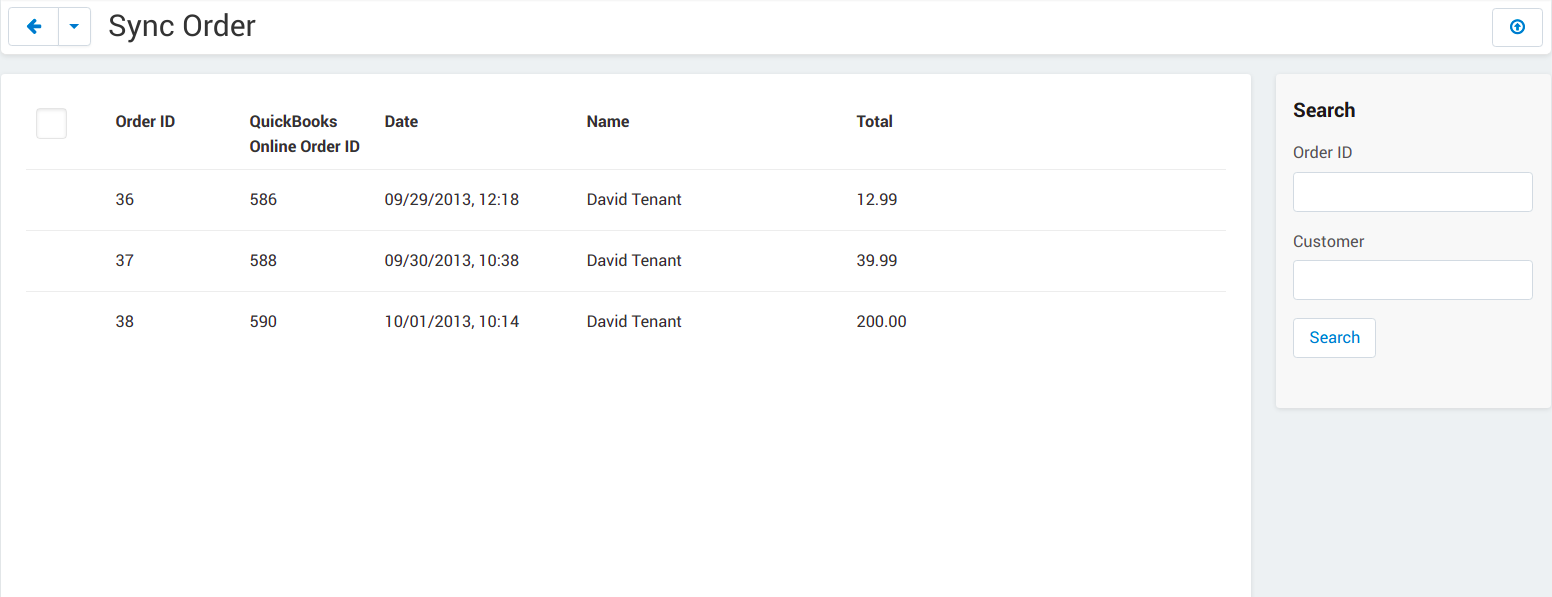
Task: Click the Order ID column header
Action: click(x=145, y=122)
